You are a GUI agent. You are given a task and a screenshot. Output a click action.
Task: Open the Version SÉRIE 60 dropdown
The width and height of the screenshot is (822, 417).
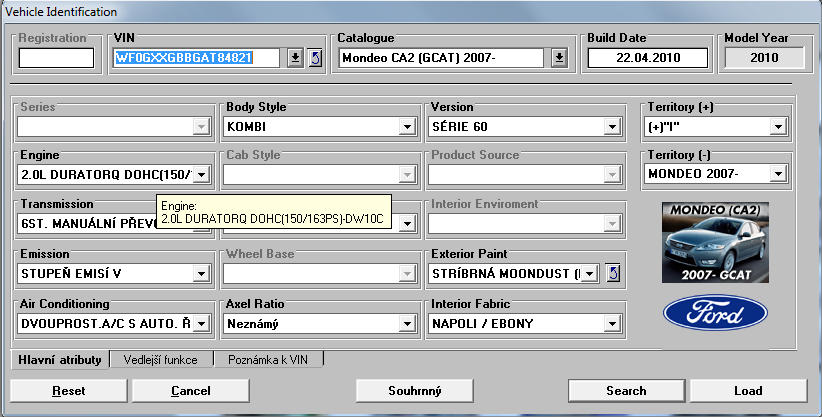click(610, 127)
